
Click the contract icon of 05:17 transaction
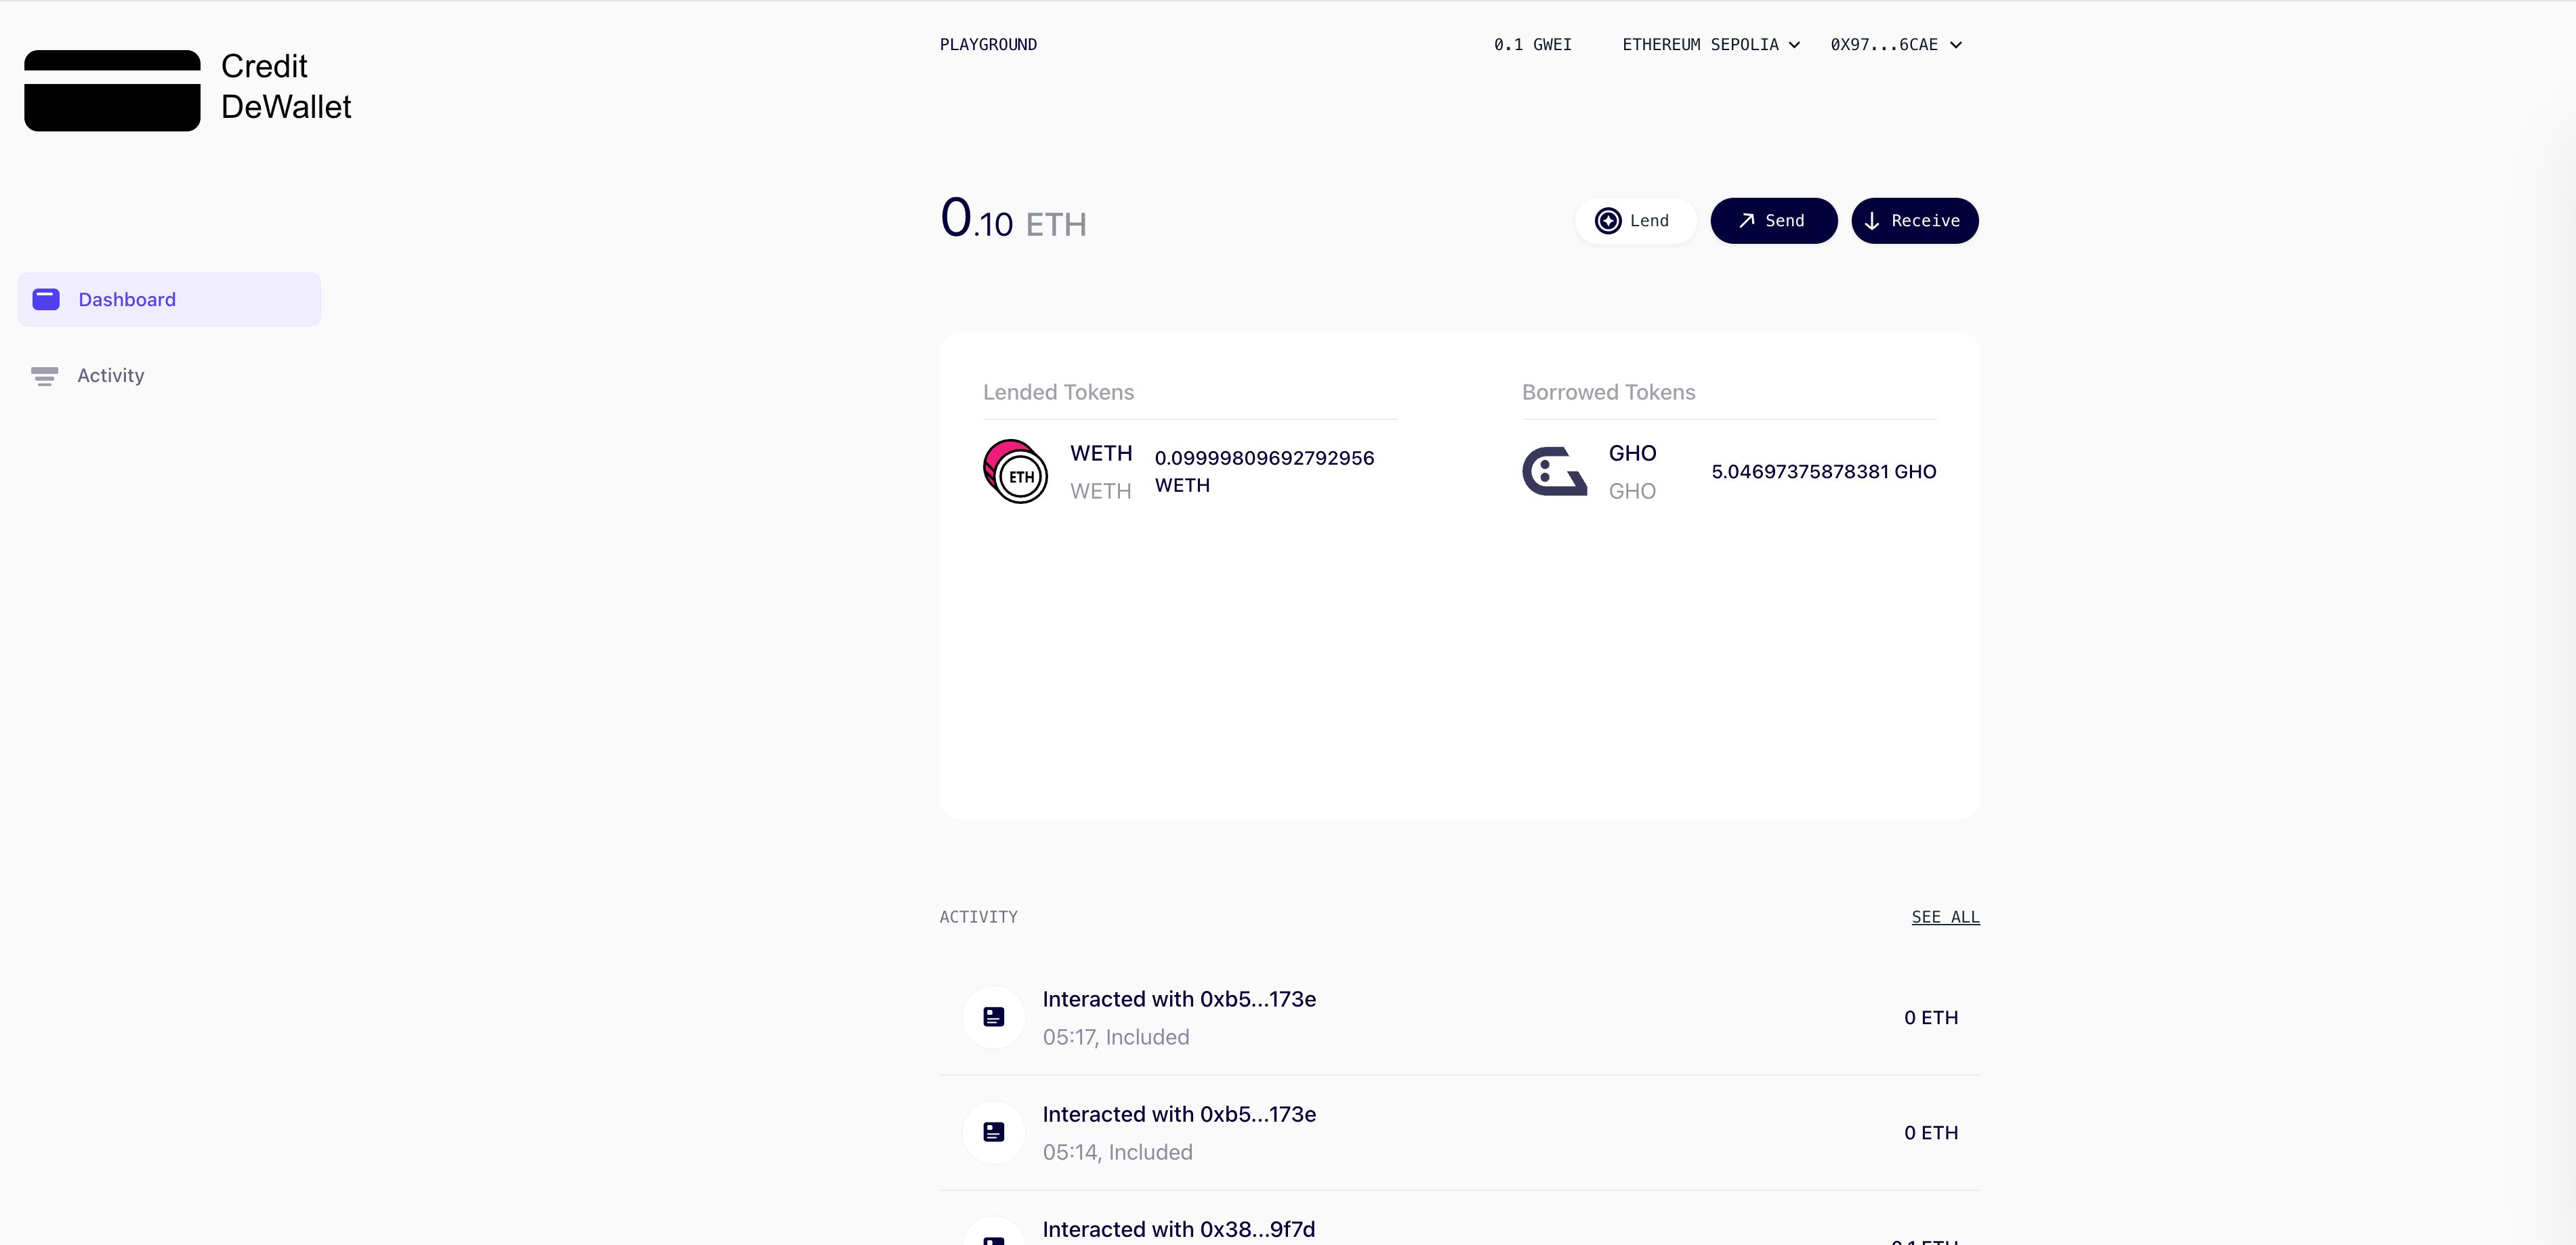click(x=993, y=1017)
